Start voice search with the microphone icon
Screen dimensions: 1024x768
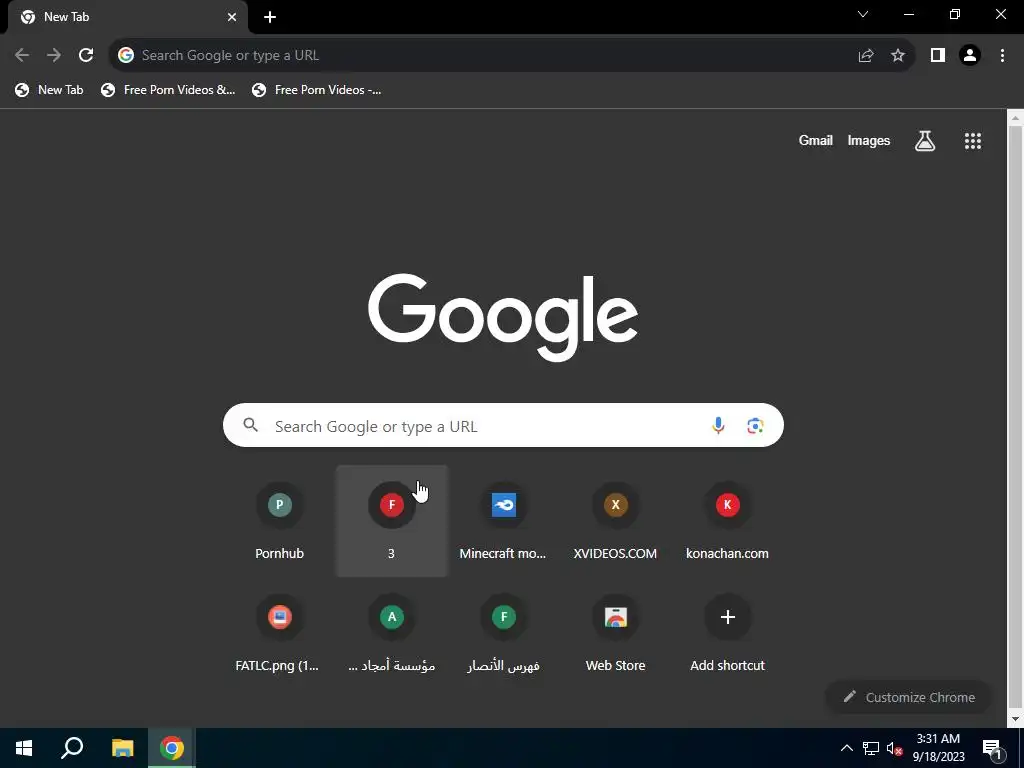pyautogui.click(x=718, y=426)
